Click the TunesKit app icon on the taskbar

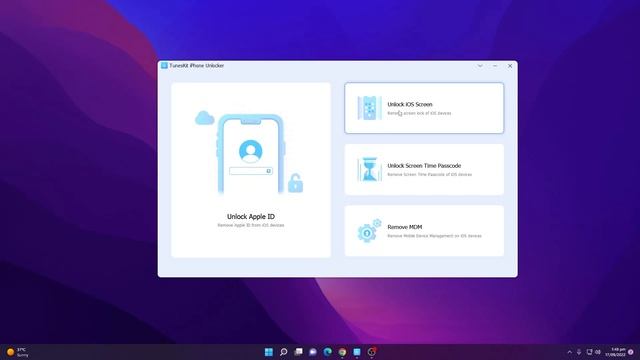pos(357,352)
